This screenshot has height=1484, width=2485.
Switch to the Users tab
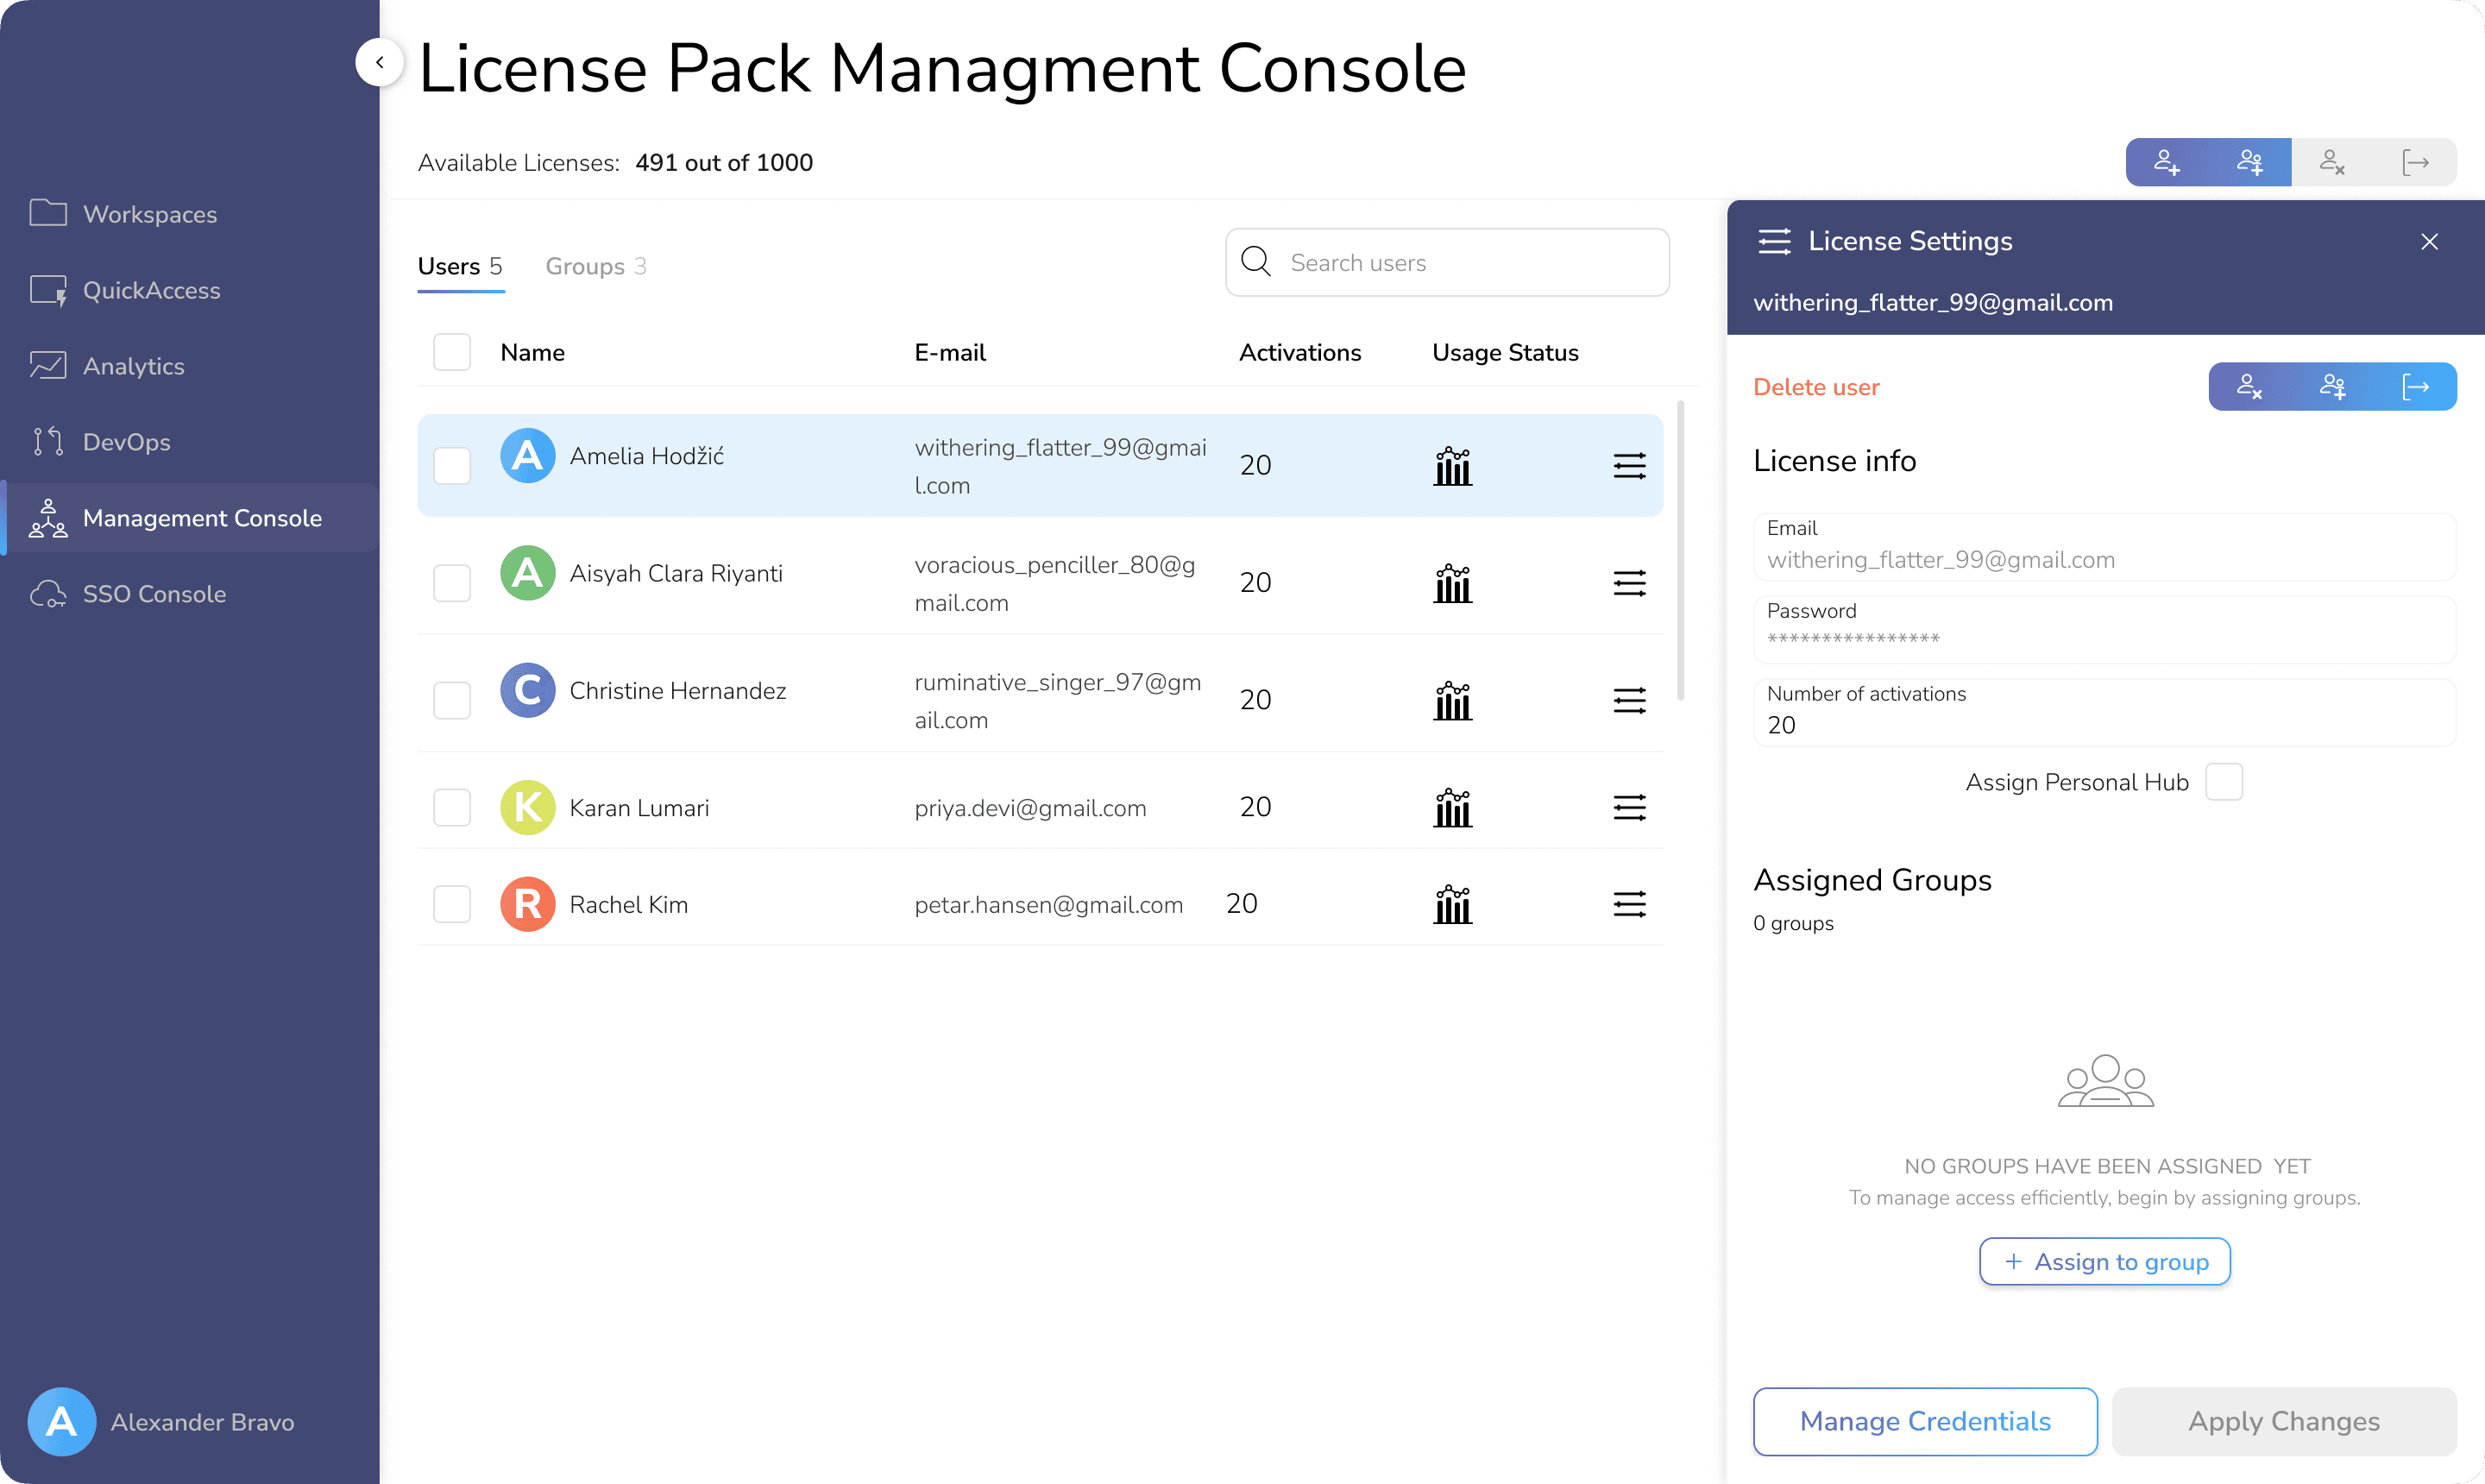pos(460,266)
